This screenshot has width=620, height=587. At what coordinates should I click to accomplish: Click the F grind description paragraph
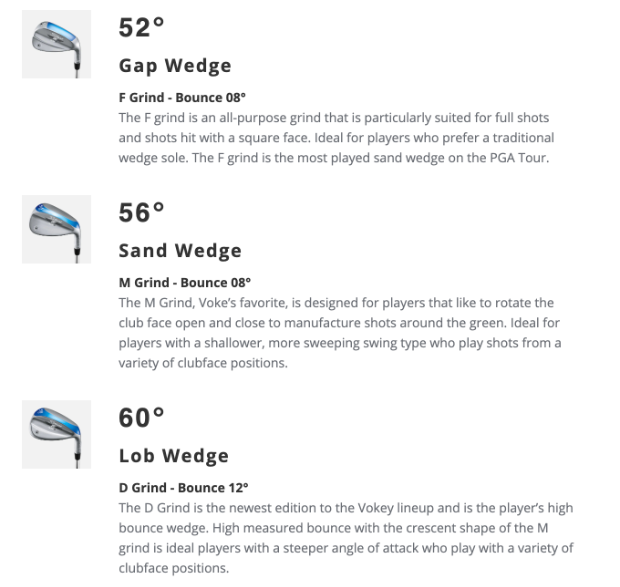[336, 138]
